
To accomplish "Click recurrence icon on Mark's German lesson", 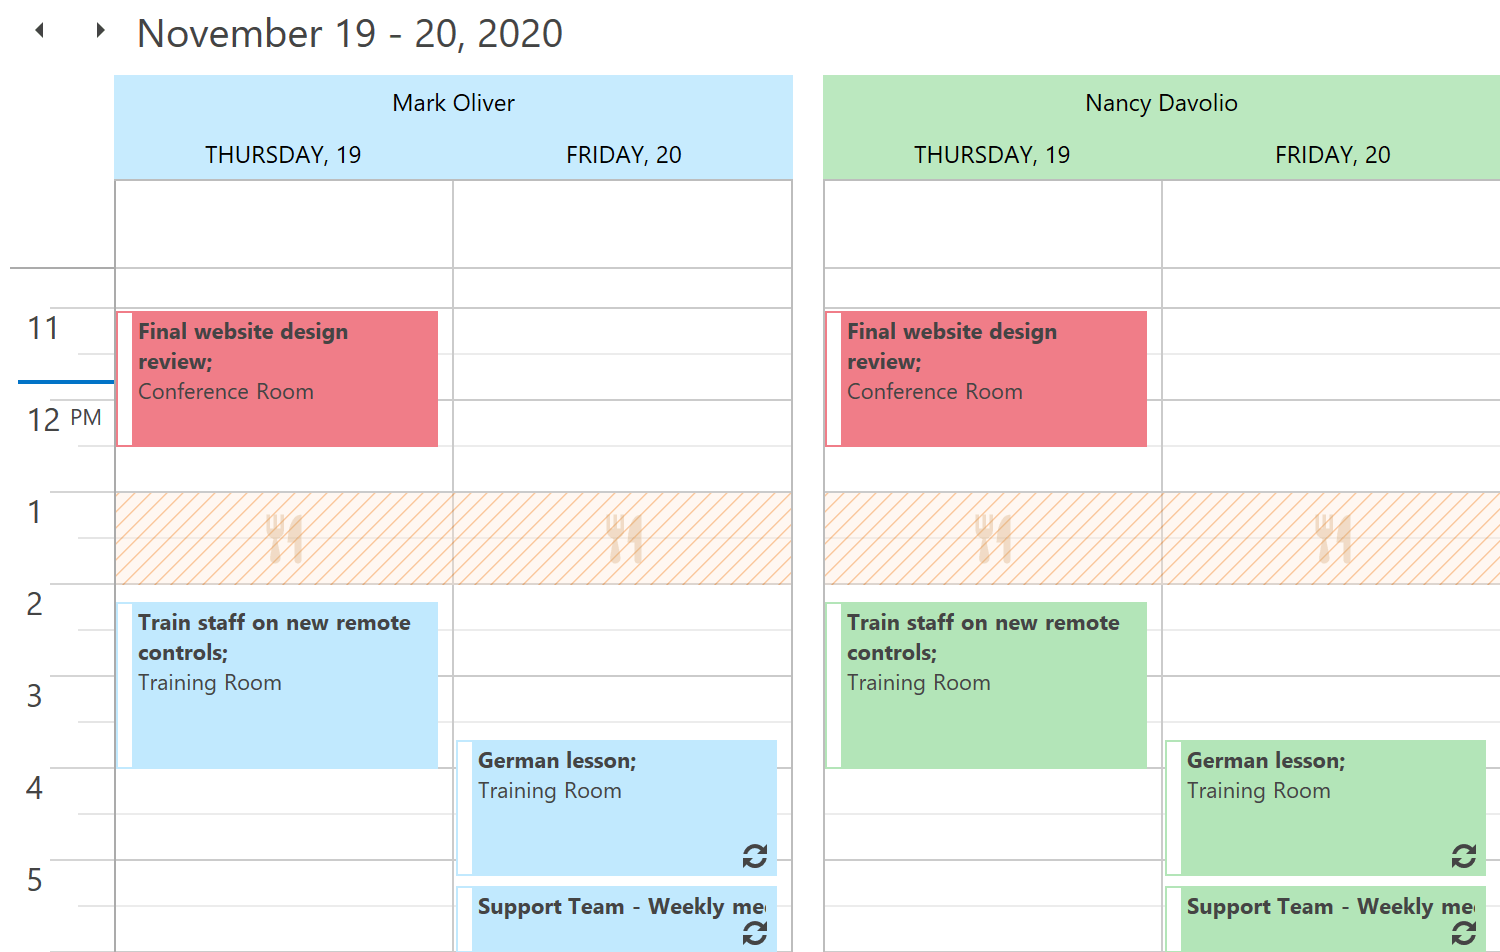I will (755, 856).
